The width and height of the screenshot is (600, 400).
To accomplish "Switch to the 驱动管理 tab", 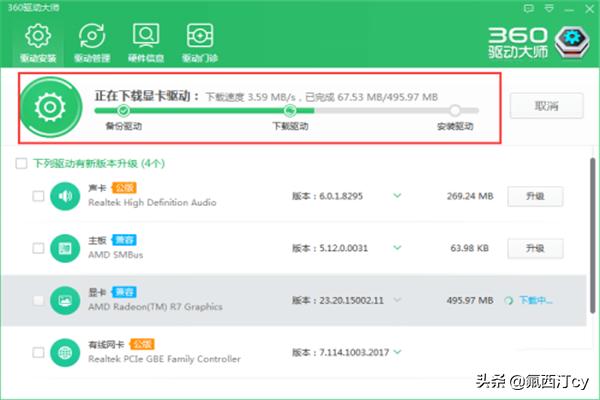I will [x=92, y=43].
